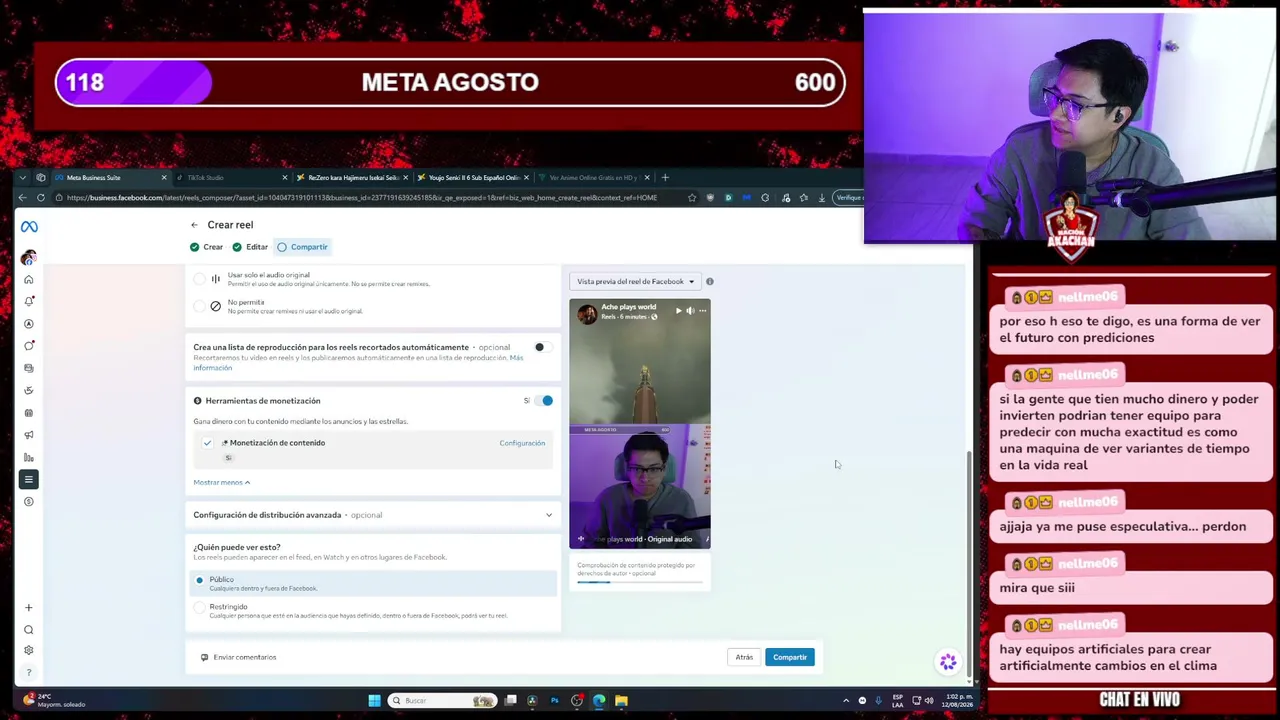
Task: Open the profile avatar in the sidebar
Action: click(x=29, y=258)
